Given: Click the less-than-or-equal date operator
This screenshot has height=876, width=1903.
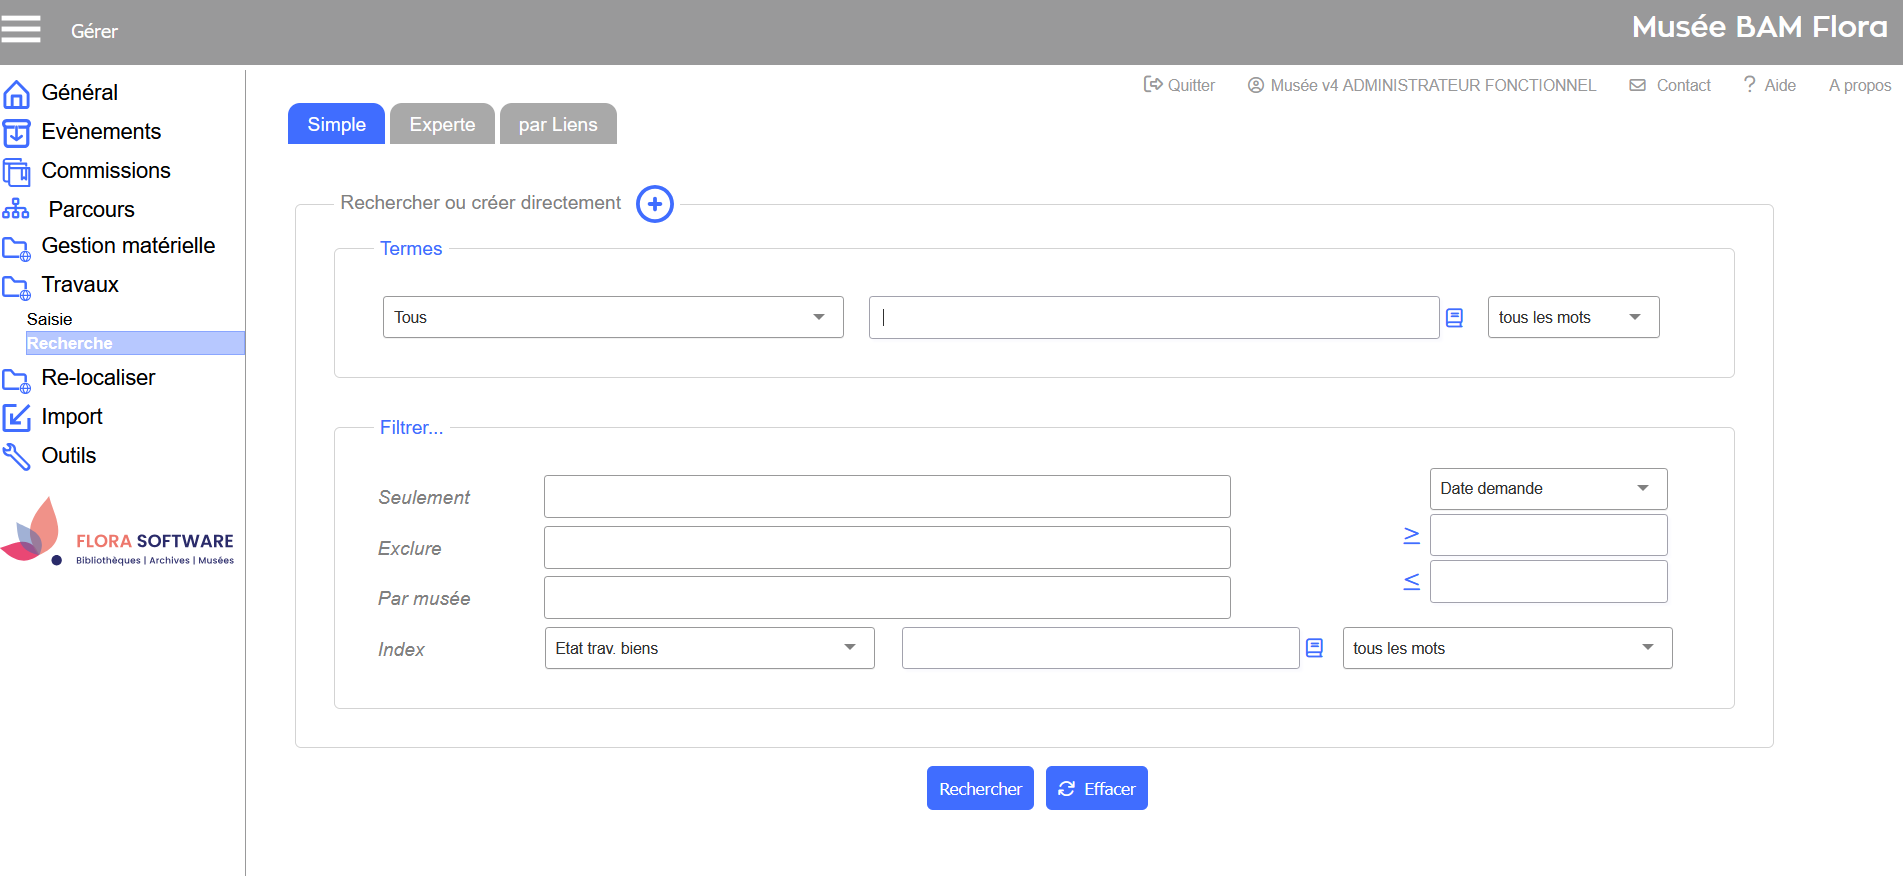Looking at the screenshot, I should (1411, 581).
